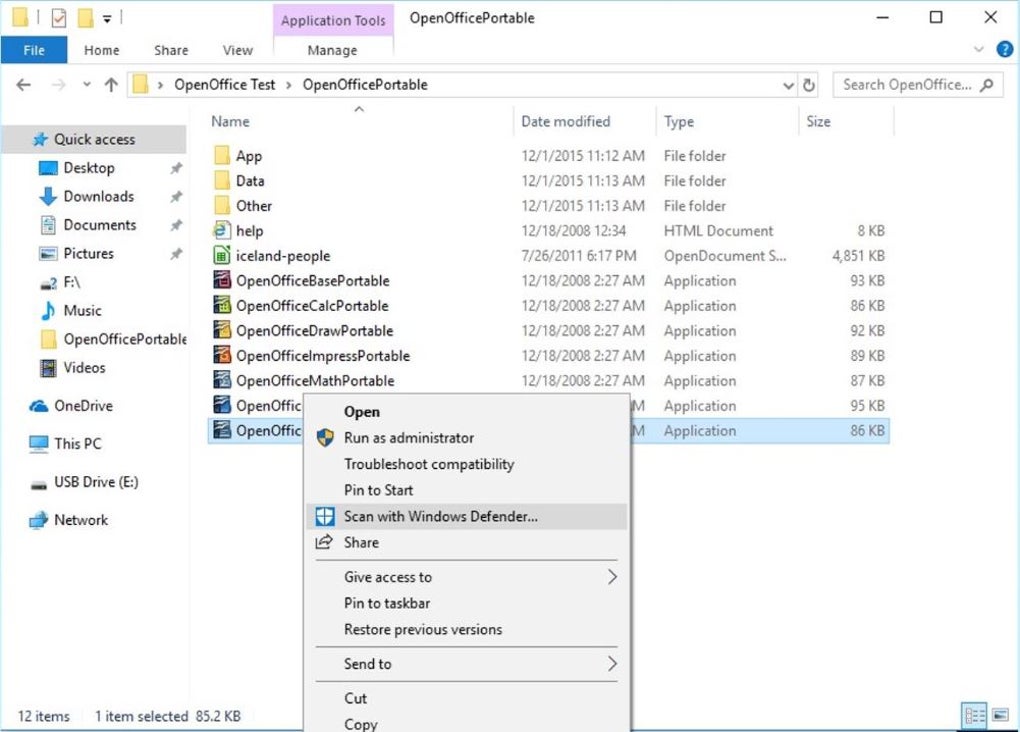1020x732 pixels.
Task: Open the Manage tab under Application Tools
Action: [332, 50]
